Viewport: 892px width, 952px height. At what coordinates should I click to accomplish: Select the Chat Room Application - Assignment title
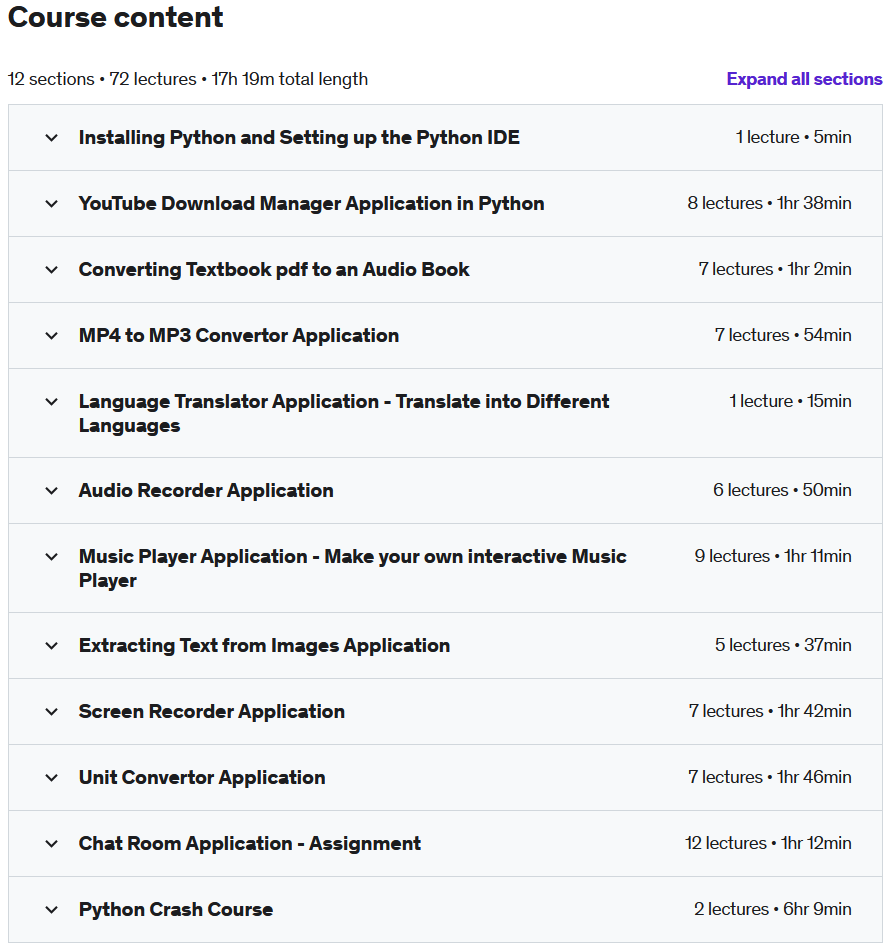[250, 843]
